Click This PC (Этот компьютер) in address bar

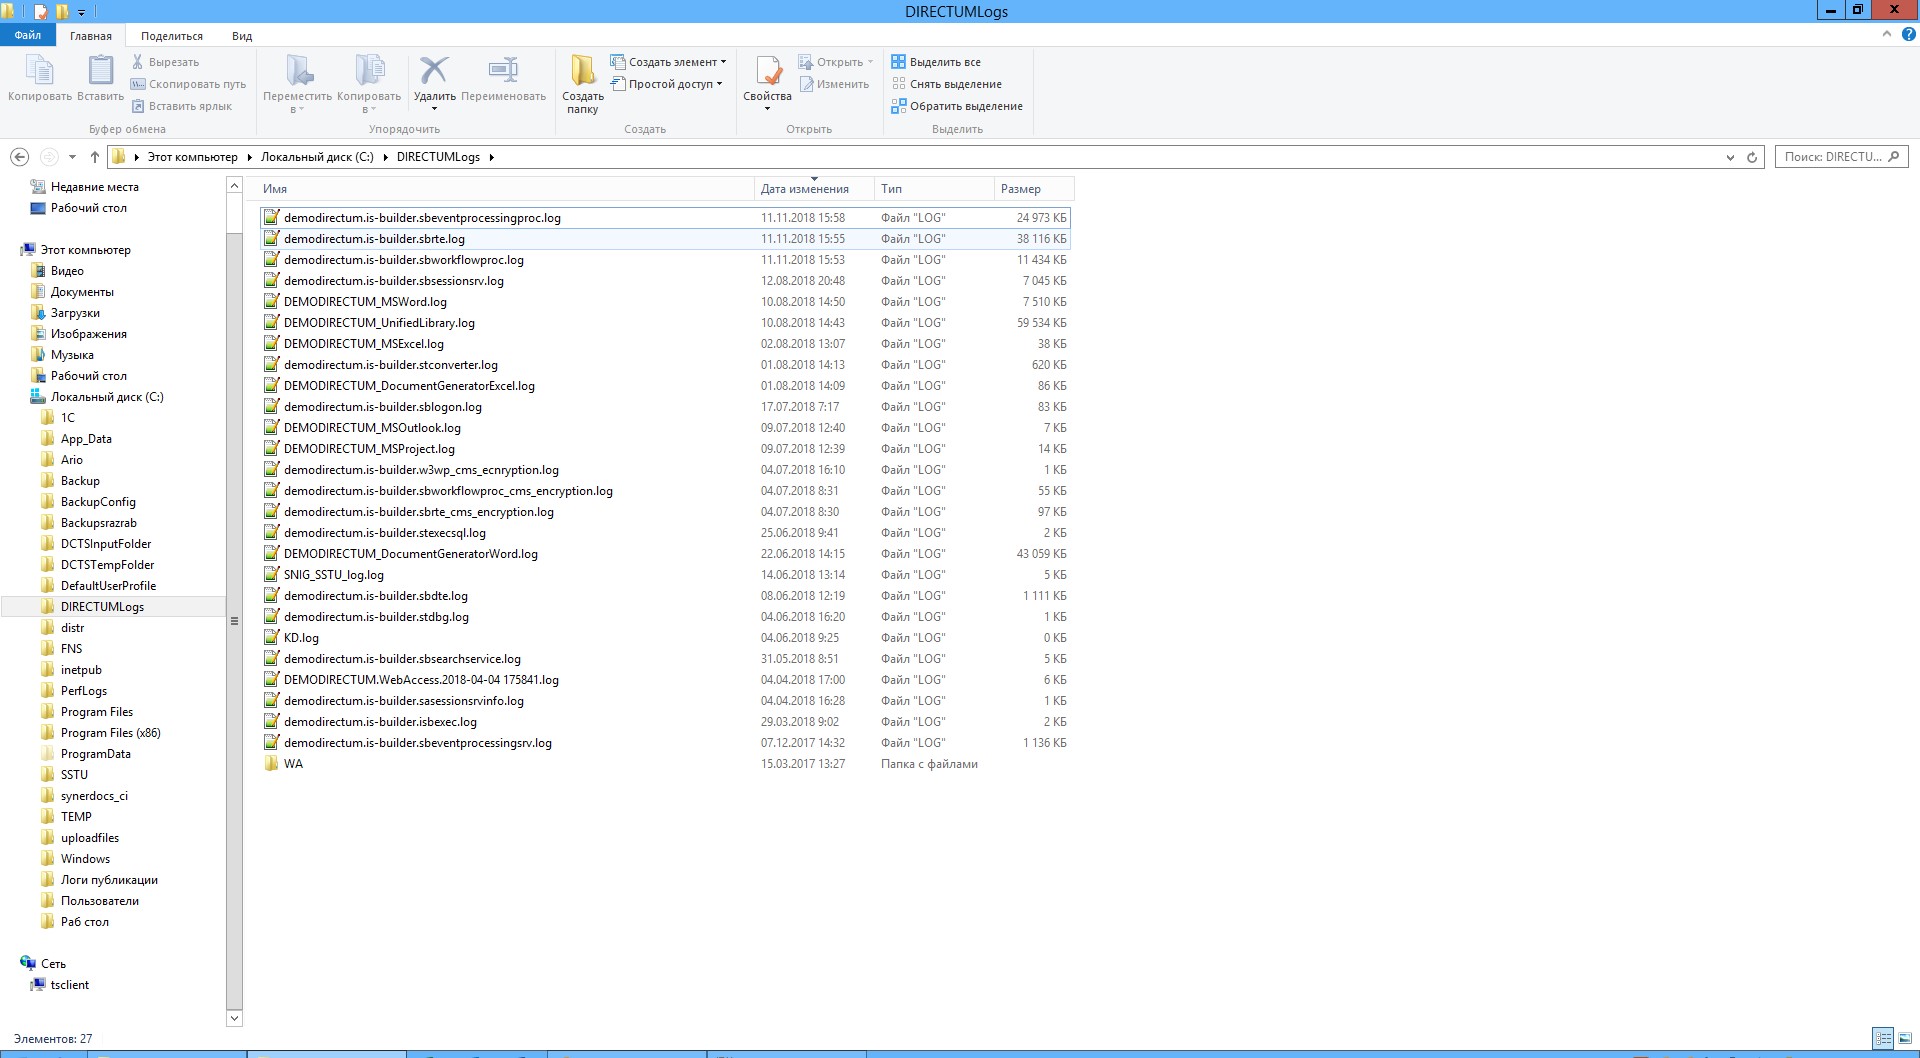(x=193, y=157)
